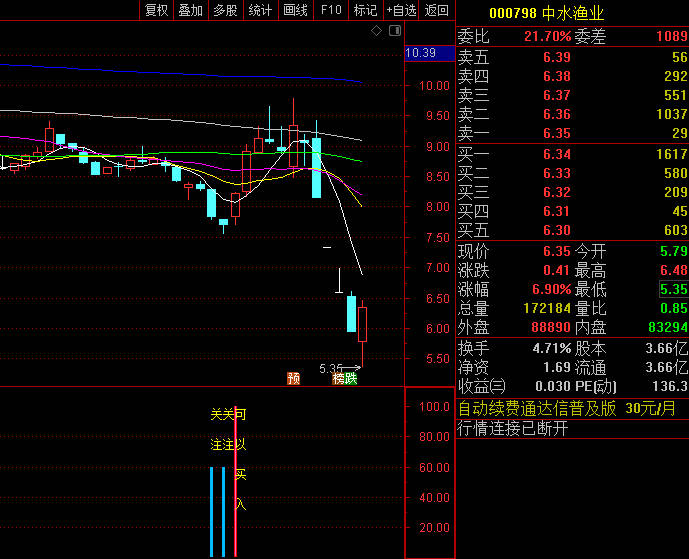Click the 最高 value 6.48
This screenshot has height=559, width=689.
[x=674, y=270]
